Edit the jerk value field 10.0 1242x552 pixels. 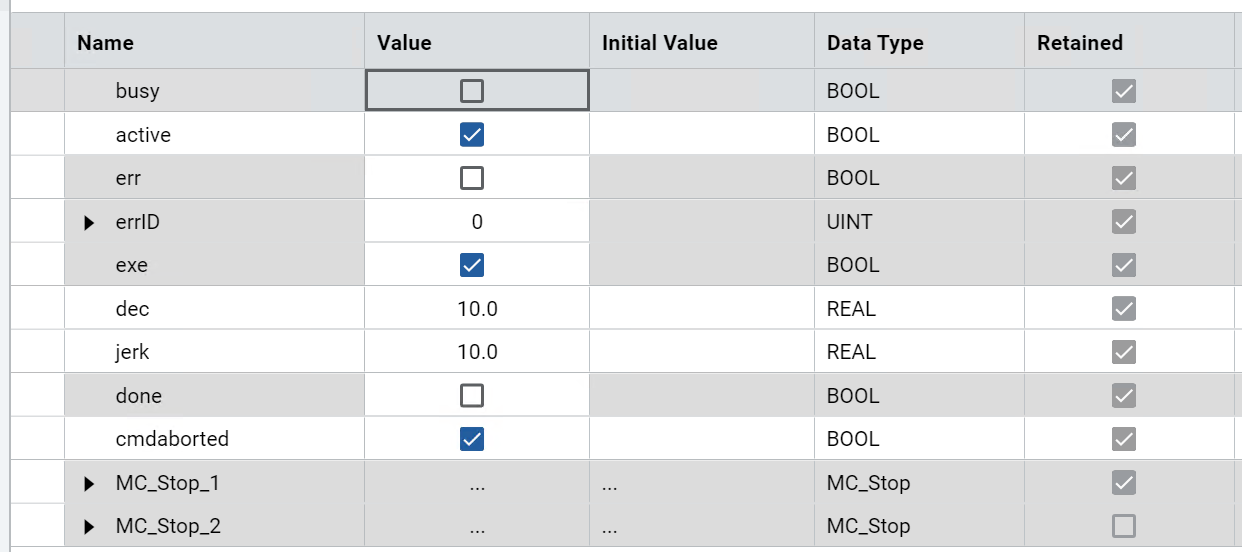pyautogui.click(x=477, y=352)
